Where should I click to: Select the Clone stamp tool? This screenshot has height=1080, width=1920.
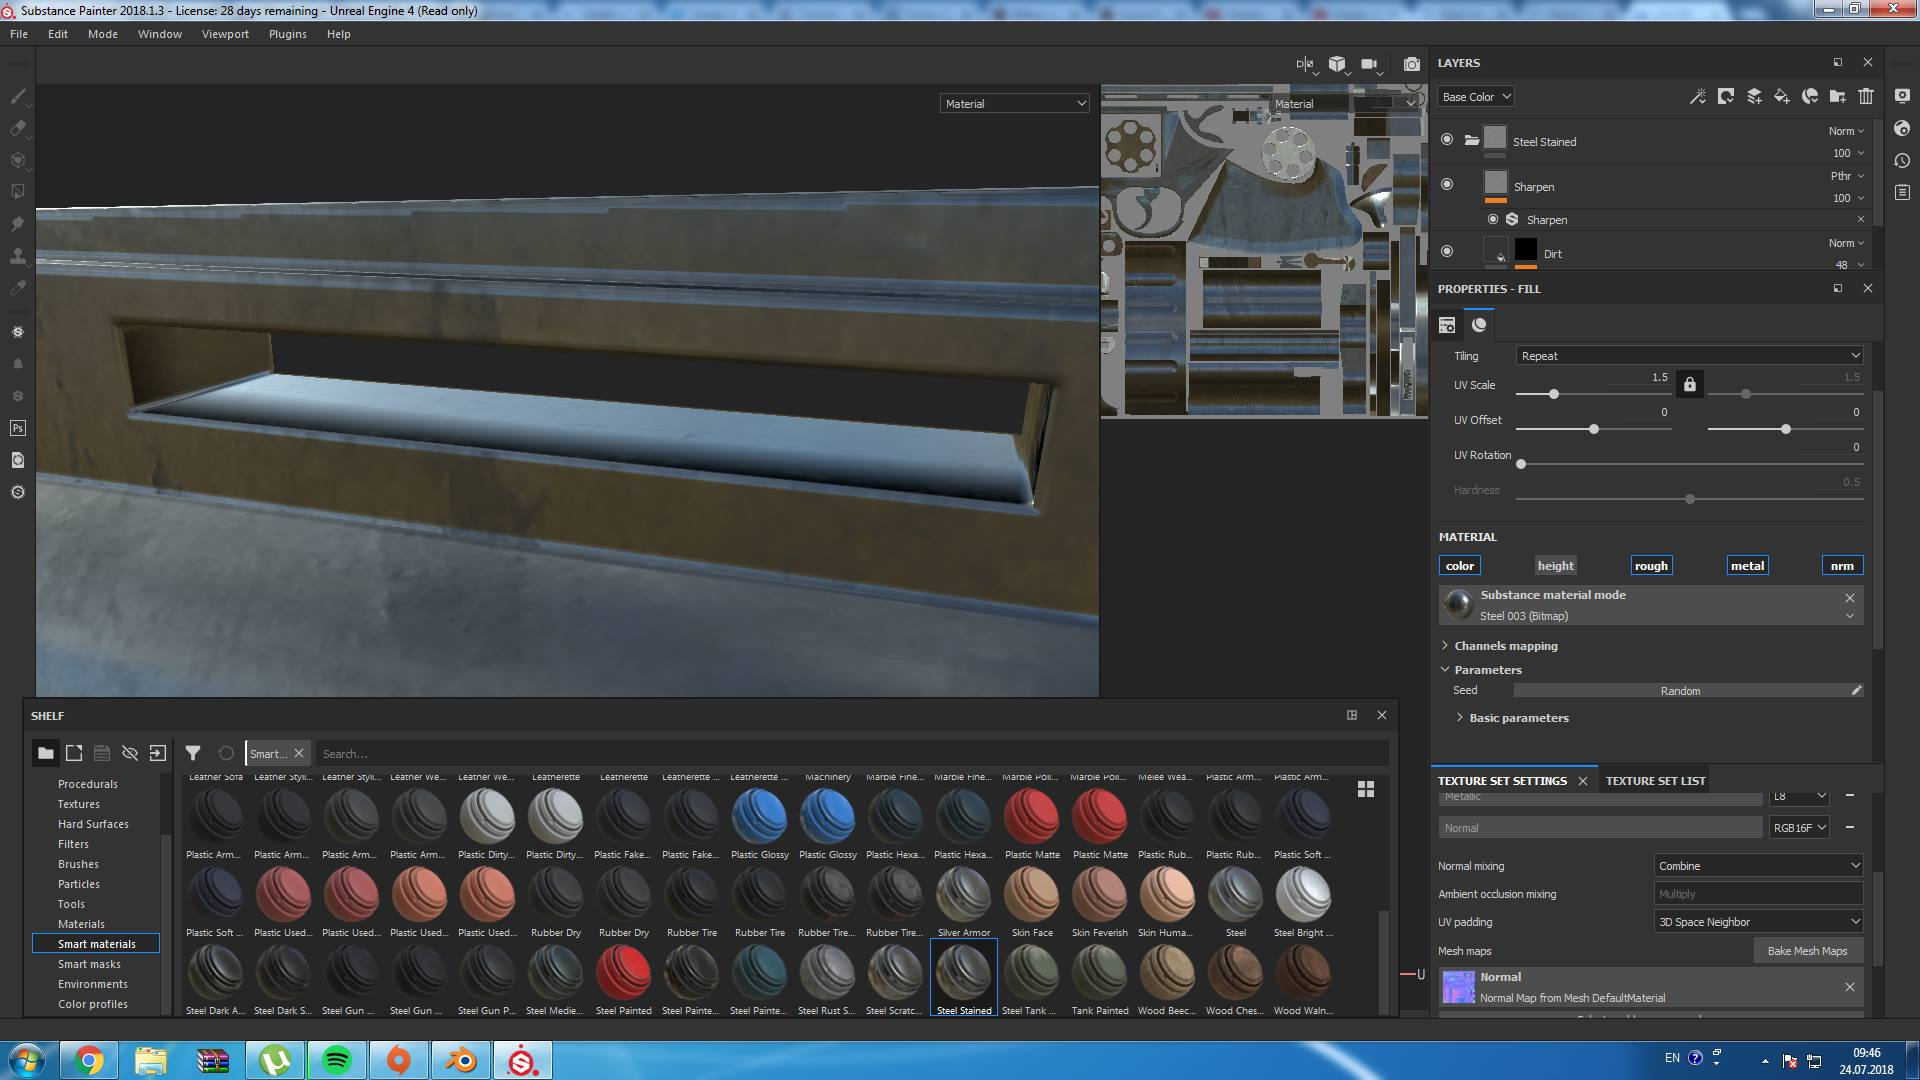18,256
